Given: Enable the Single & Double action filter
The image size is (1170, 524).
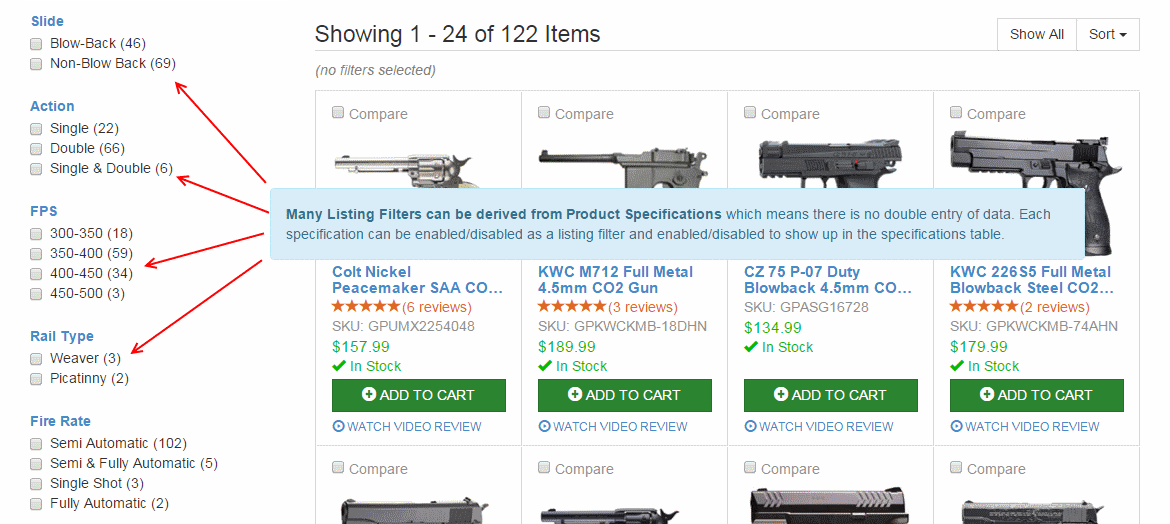Looking at the screenshot, I should tap(36, 169).
